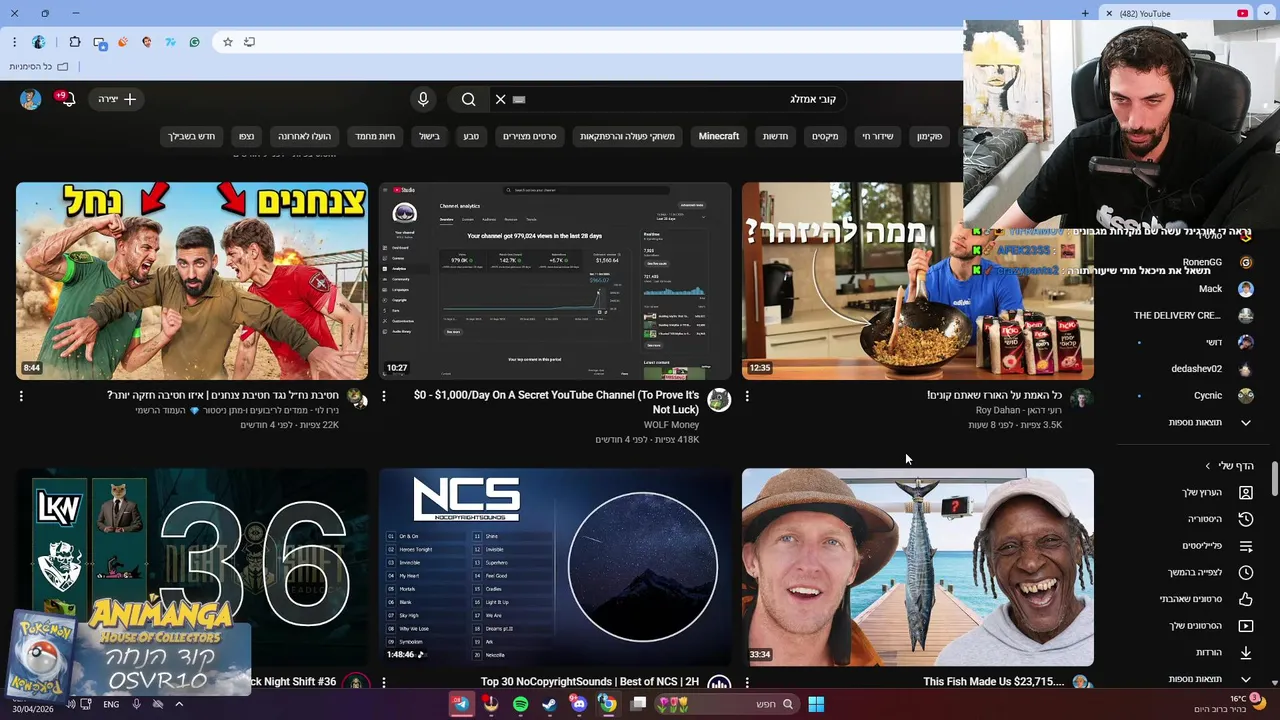The height and width of the screenshot is (720, 1280).
Task: Select the טבע filter chip
Action: 471,136
